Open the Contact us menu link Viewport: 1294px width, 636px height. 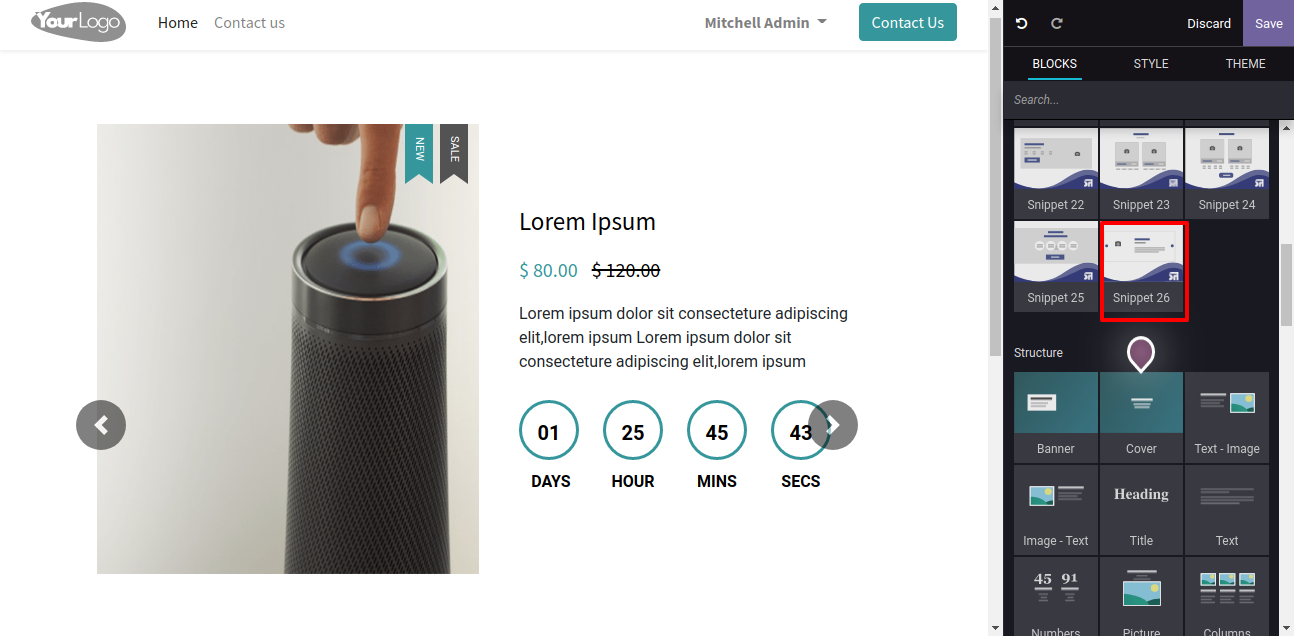(249, 22)
